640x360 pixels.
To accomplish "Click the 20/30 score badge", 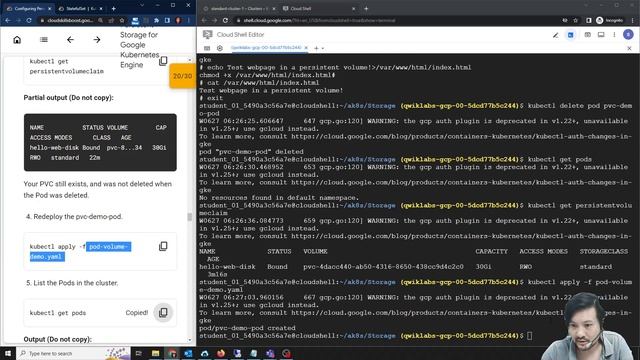I will point(182,76).
